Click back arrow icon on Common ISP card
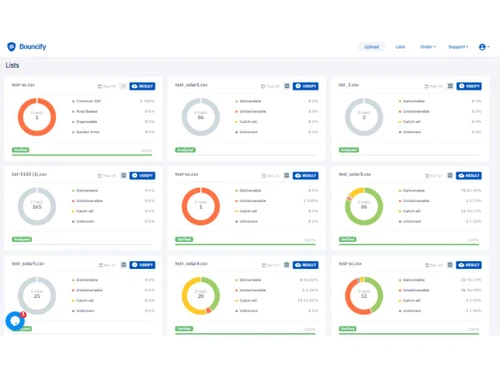This screenshot has width=500, height=375. [x=123, y=86]
